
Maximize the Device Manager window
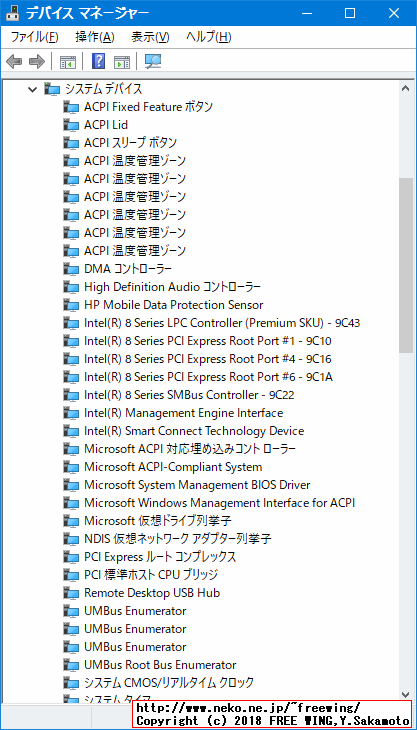pyautogui.click(x=350, y=14)
